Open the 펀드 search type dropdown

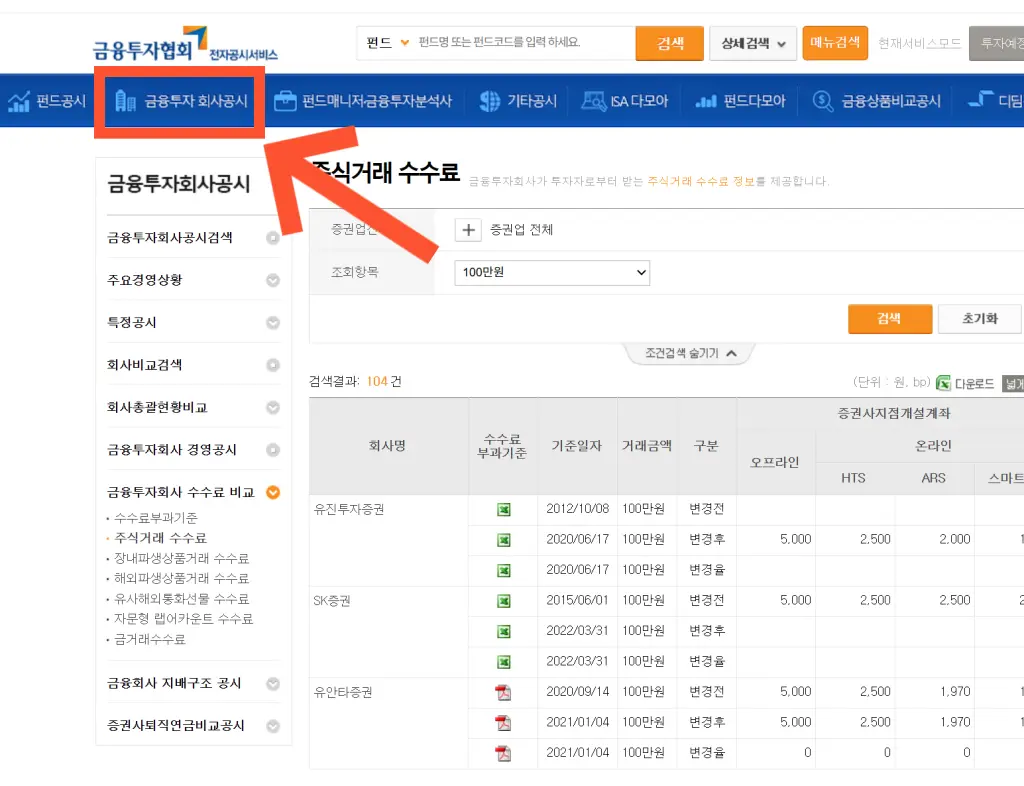387,43
